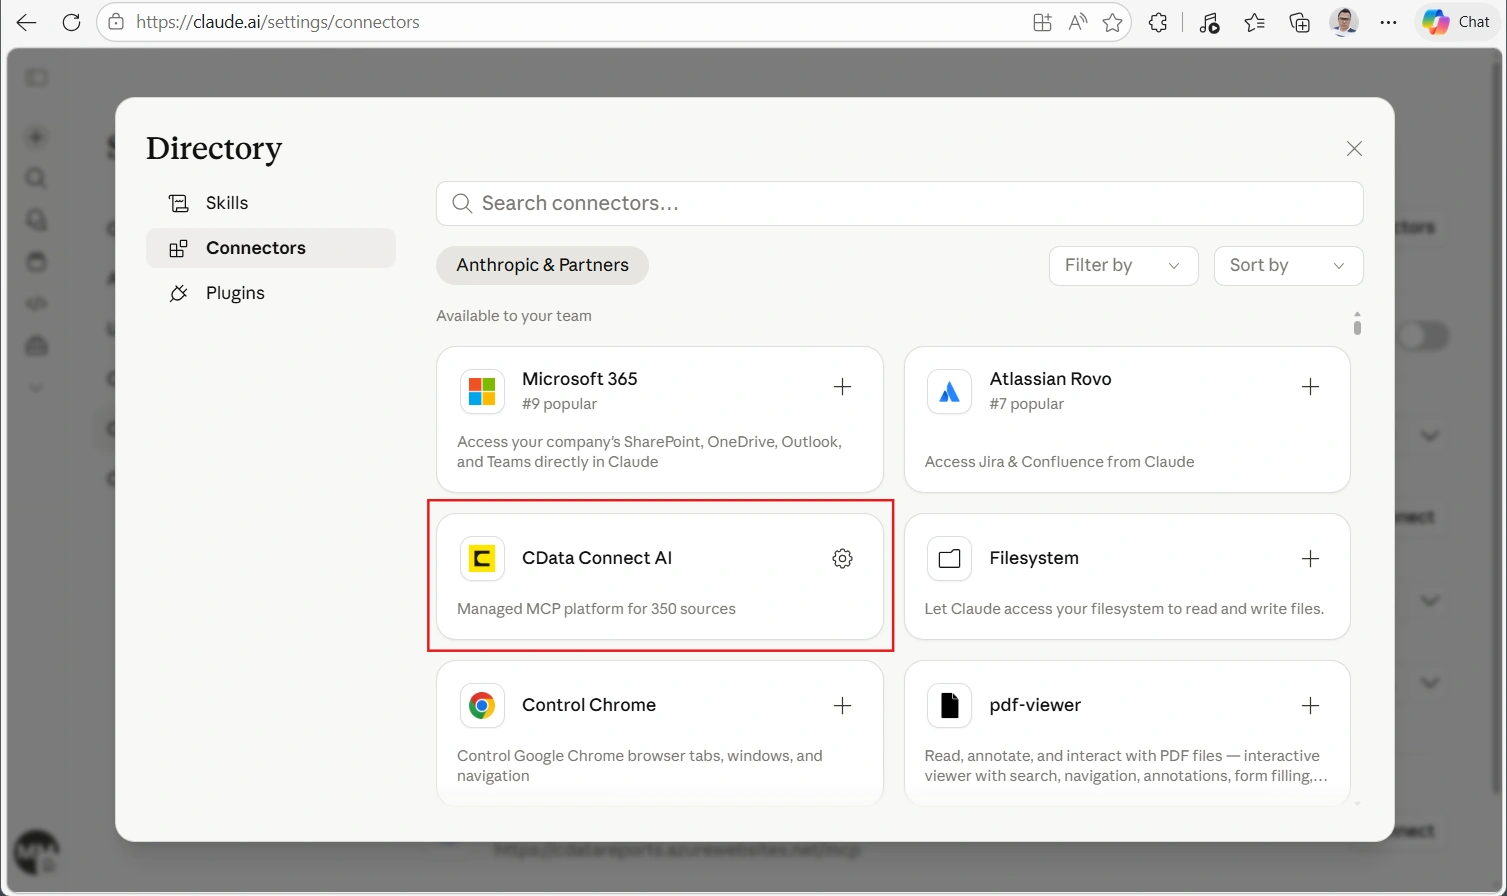Add the pdf-viewer connector plus icon

[x=1310, y=706]
